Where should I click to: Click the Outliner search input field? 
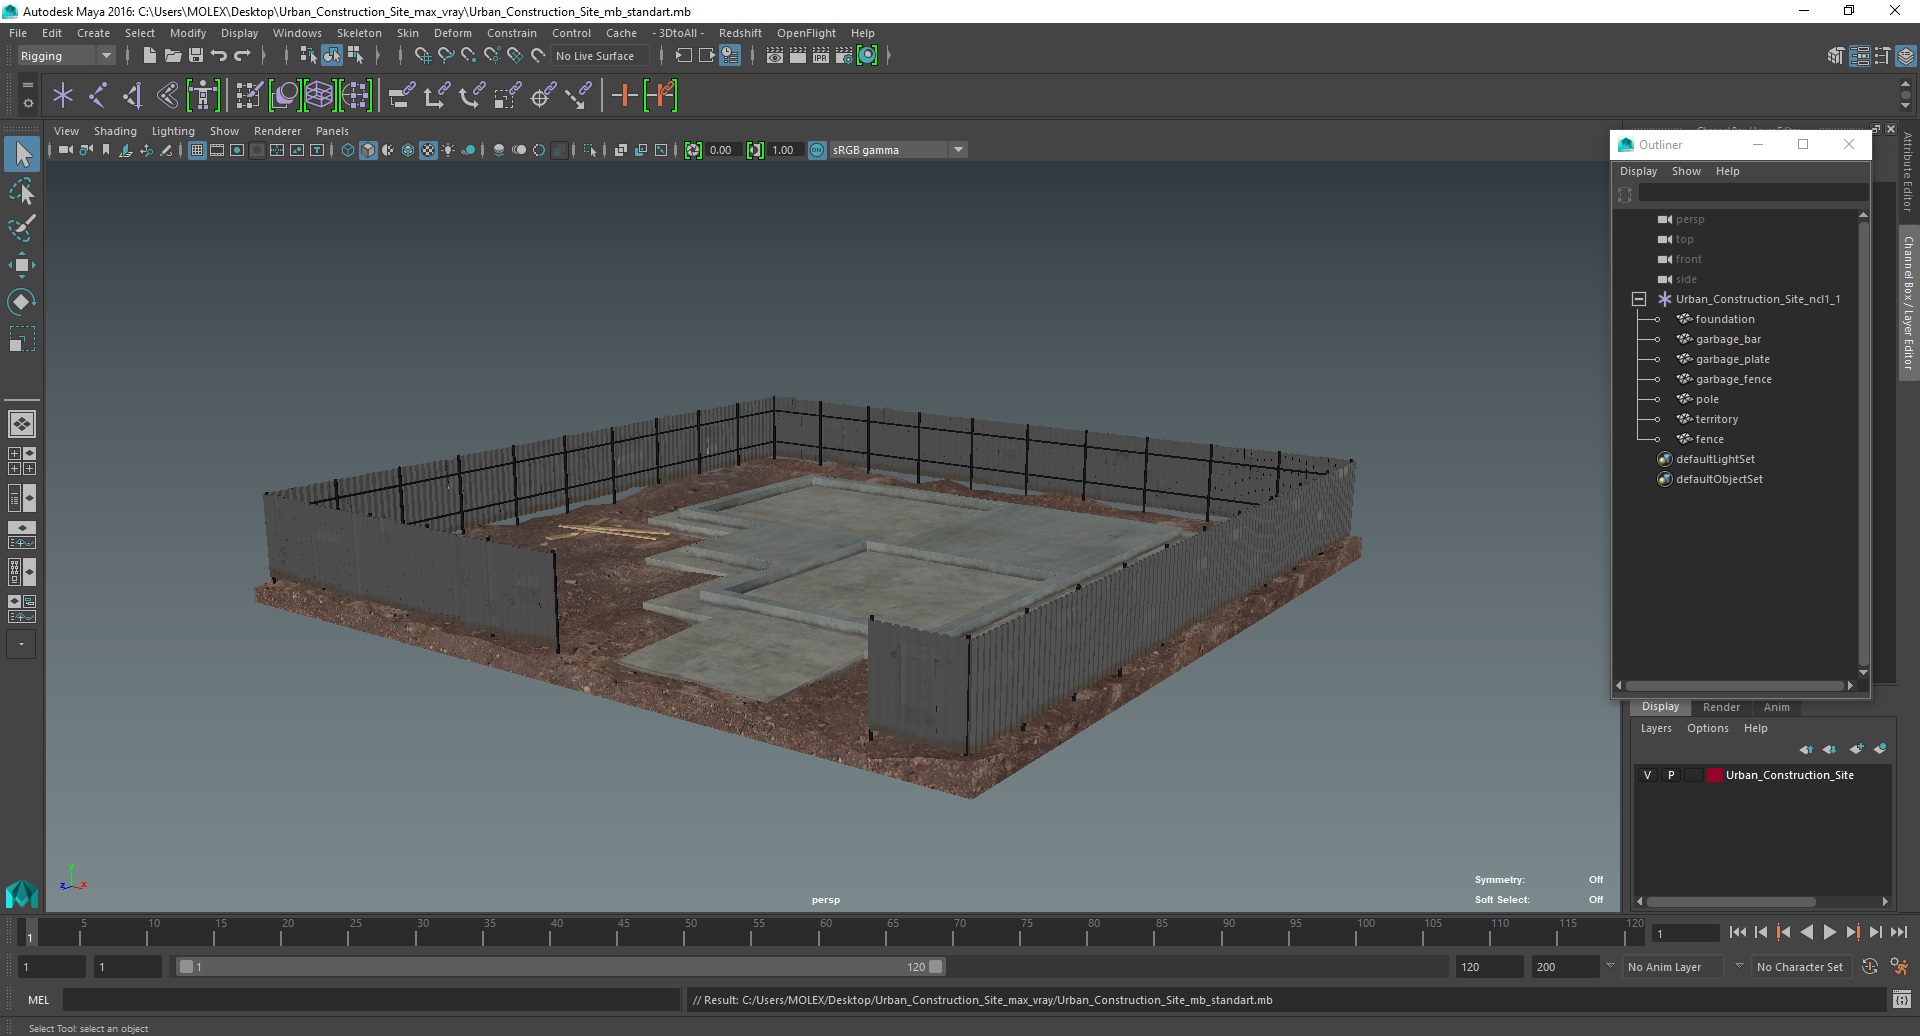pyautogui.click(x=1752, y=194)
